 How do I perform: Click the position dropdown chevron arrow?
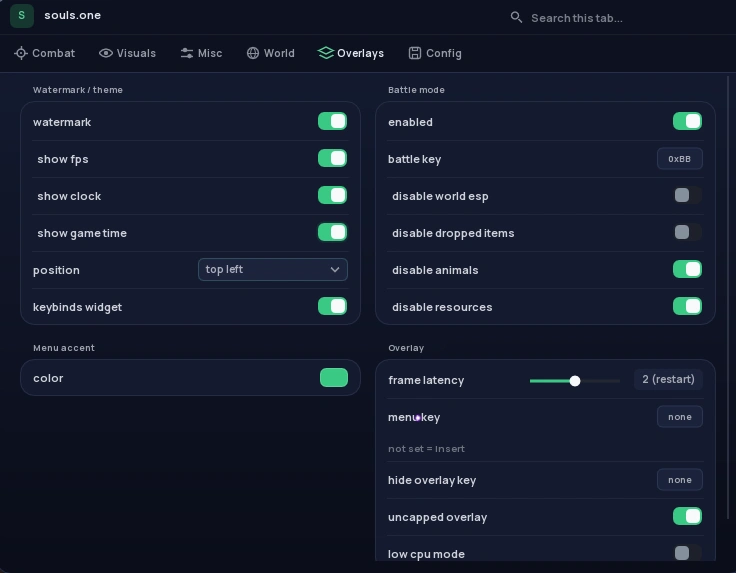[335, 269]
